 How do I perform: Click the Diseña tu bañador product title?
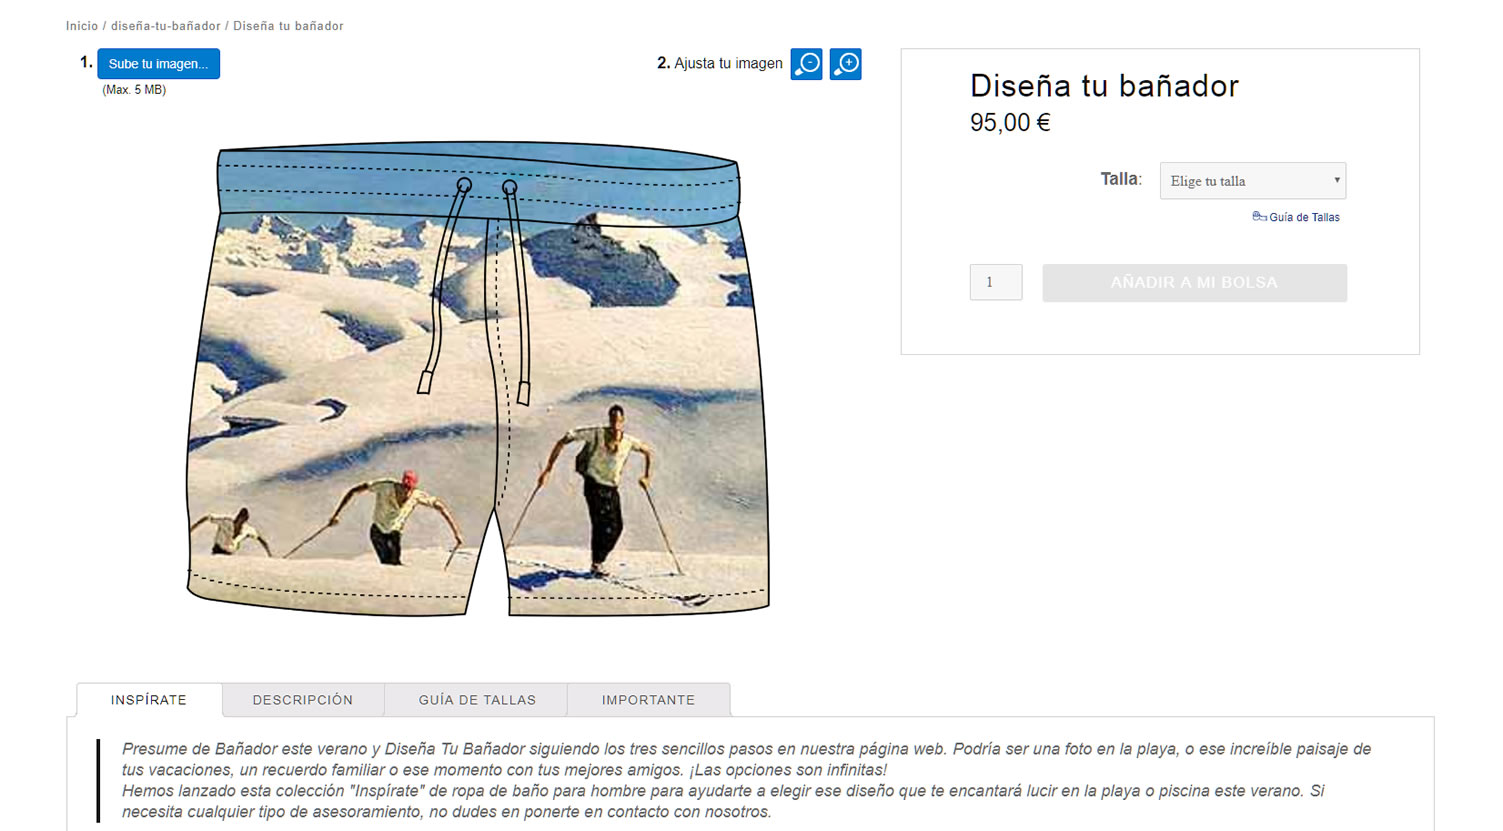coord(1104,86)
